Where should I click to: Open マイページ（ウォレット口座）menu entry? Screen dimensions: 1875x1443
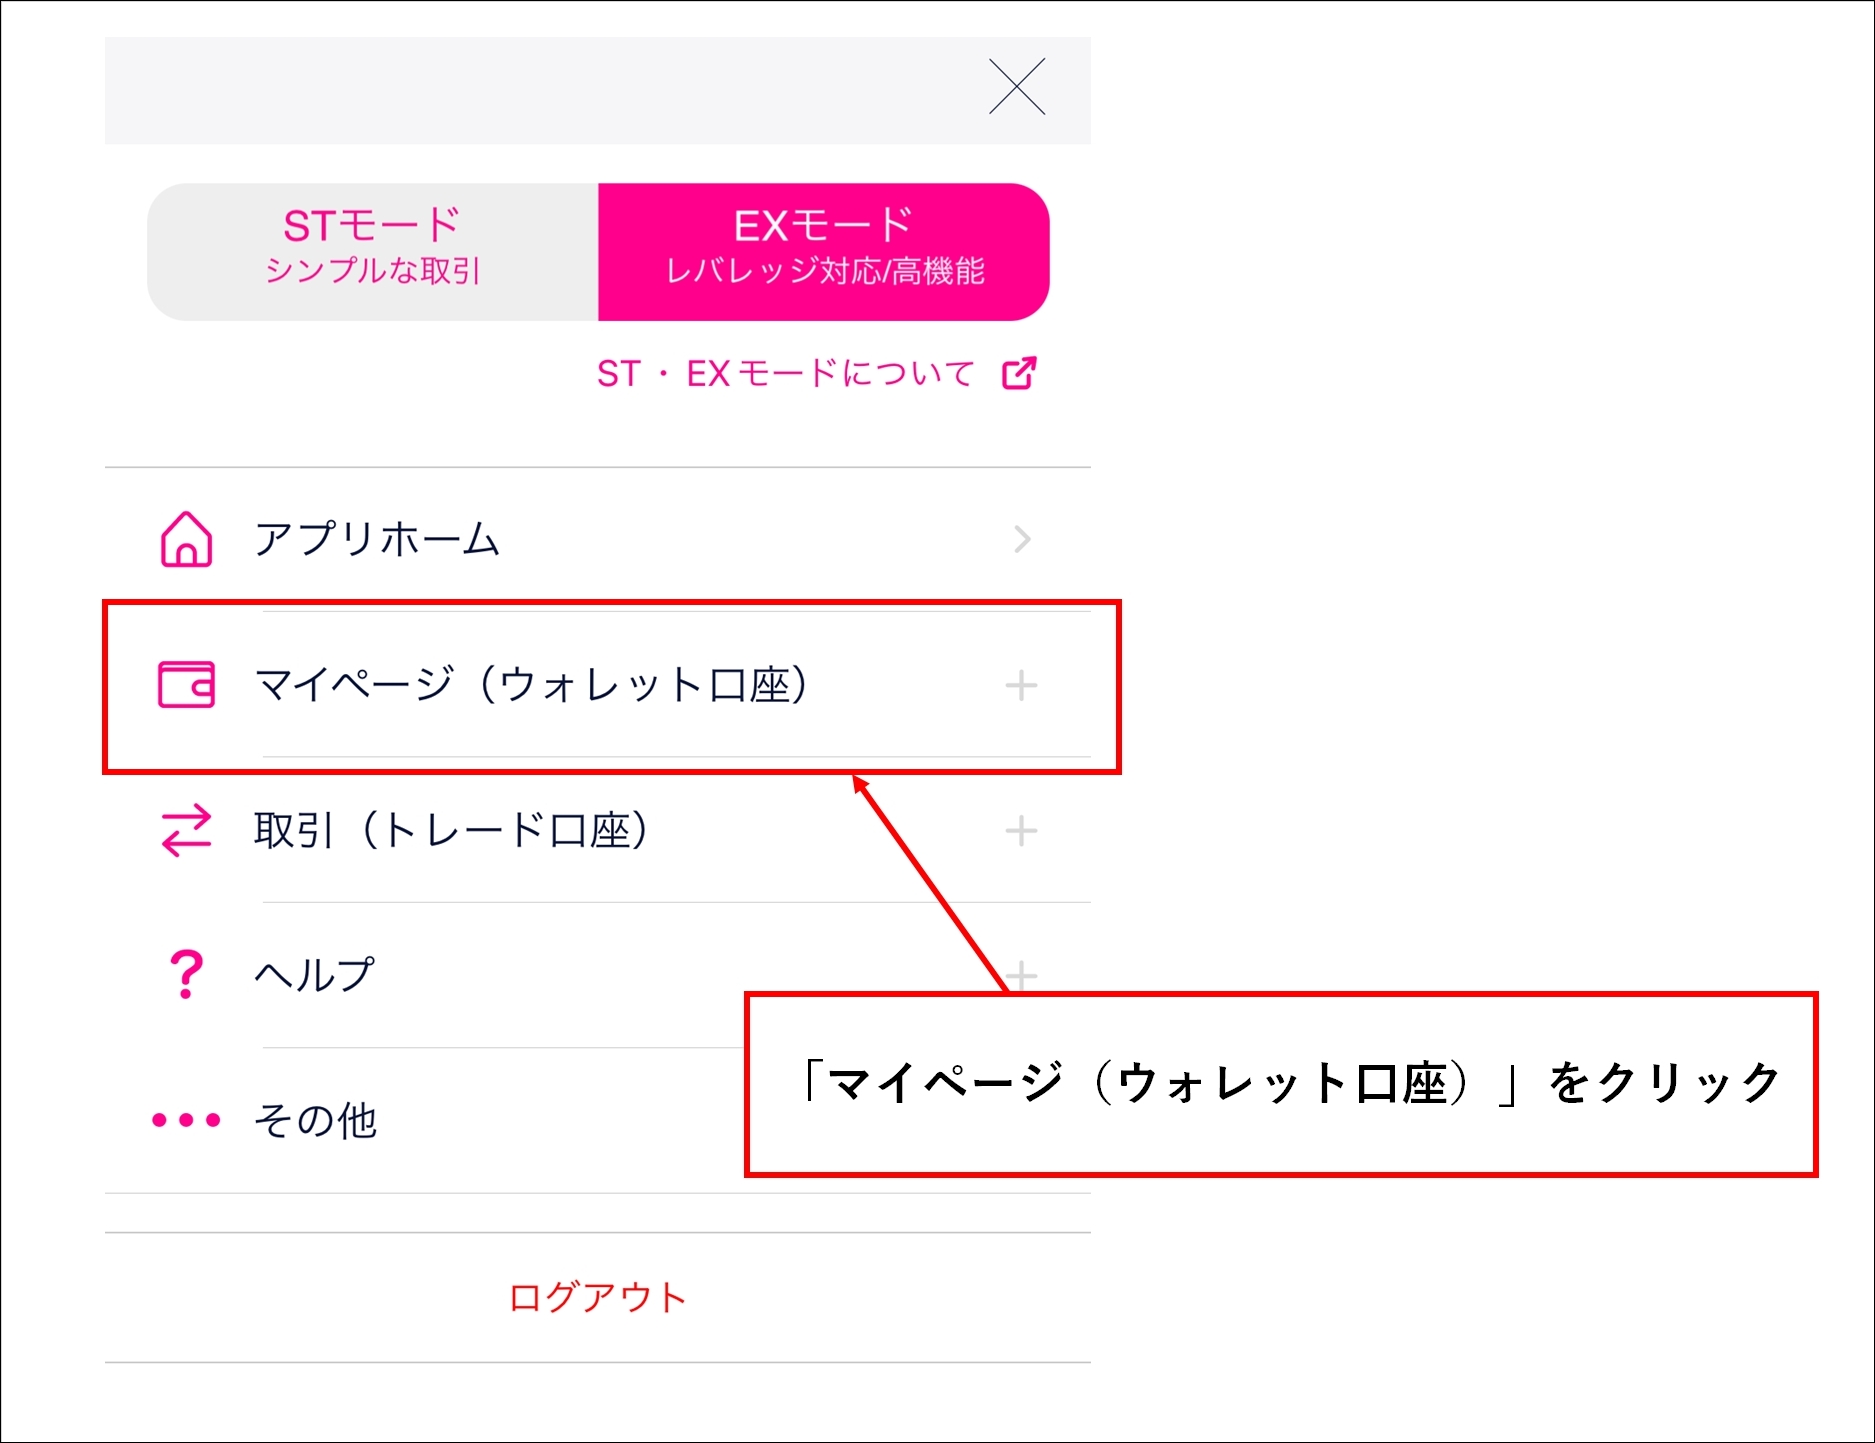pyautogui.click(x=532, y=685)
